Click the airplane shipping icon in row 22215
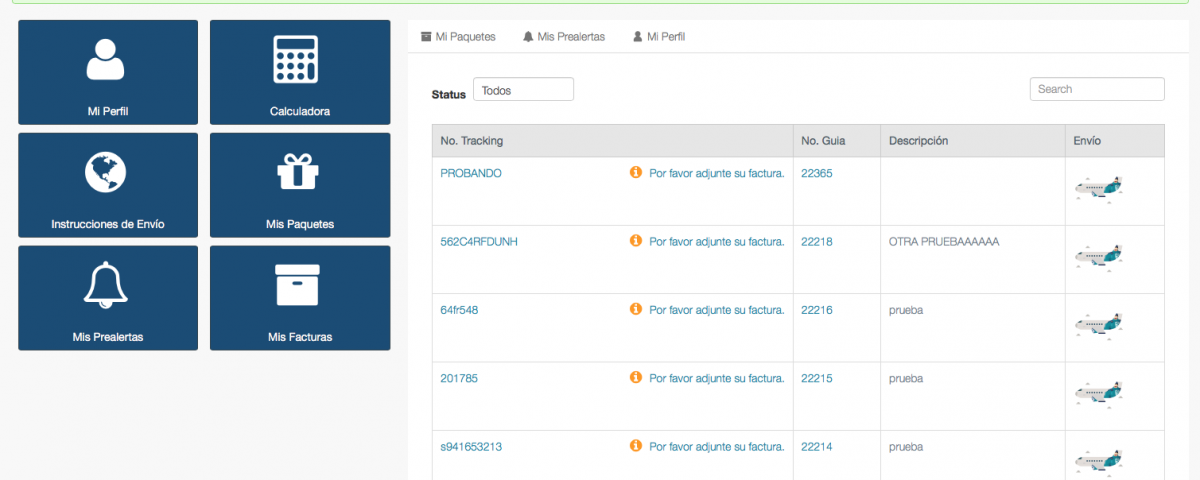 tap(1098, 392)
